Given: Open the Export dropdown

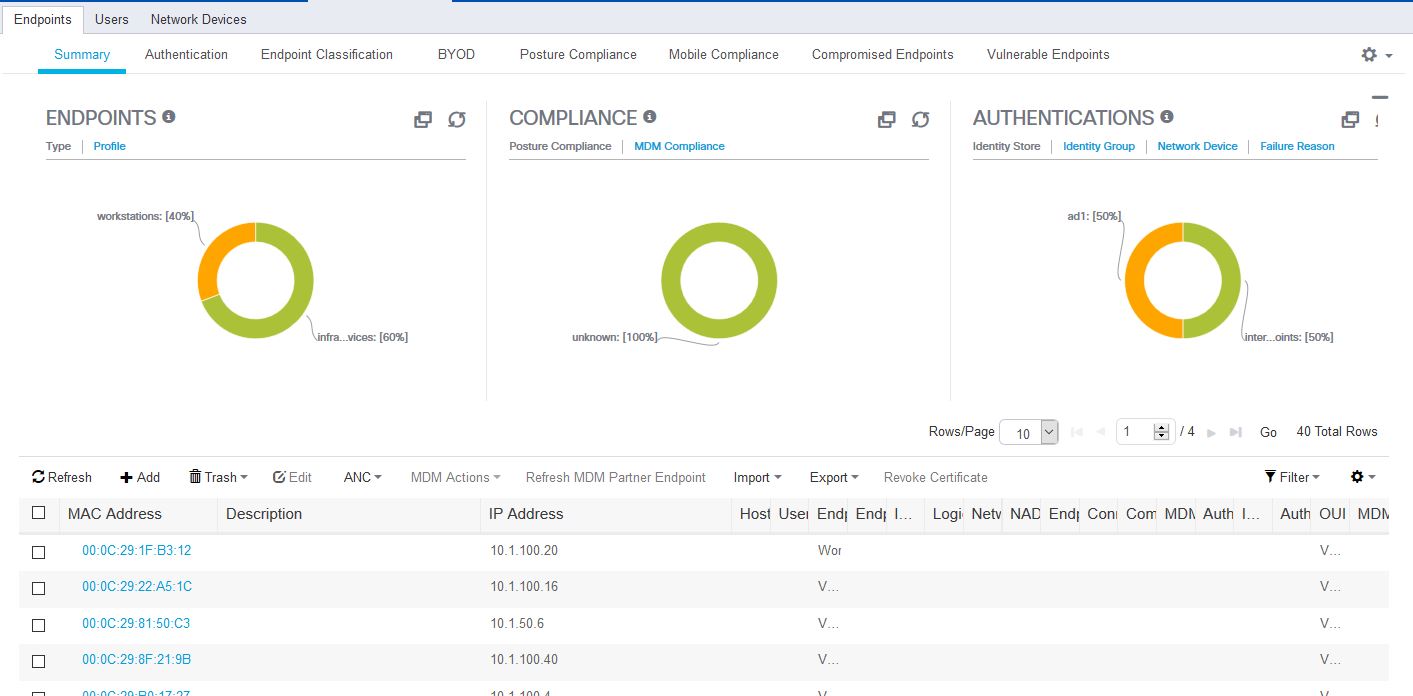Looking at the screenshot, I should click(834, 477).
